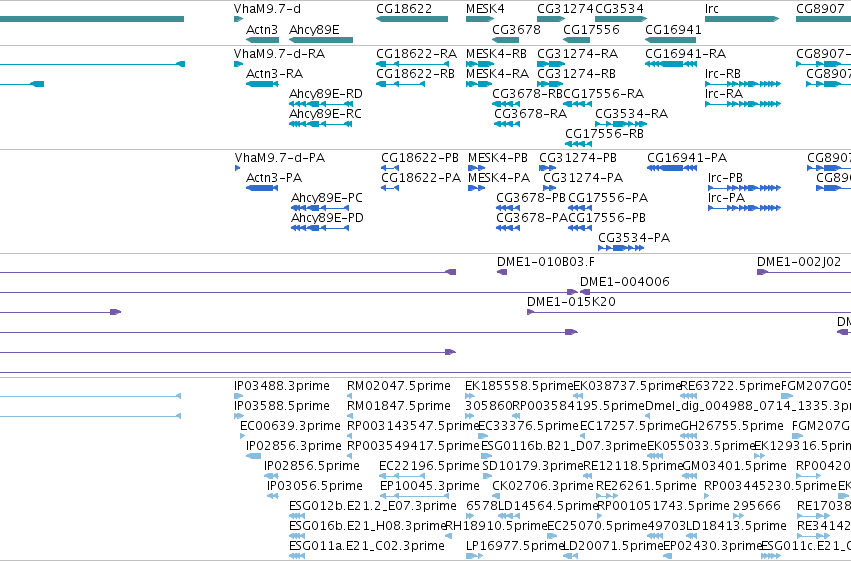This screenshot has width=851, height=561.
Task: Click the Ahcy89E-PD protein label
Action: pyautogui.click(x=327, y=218)
